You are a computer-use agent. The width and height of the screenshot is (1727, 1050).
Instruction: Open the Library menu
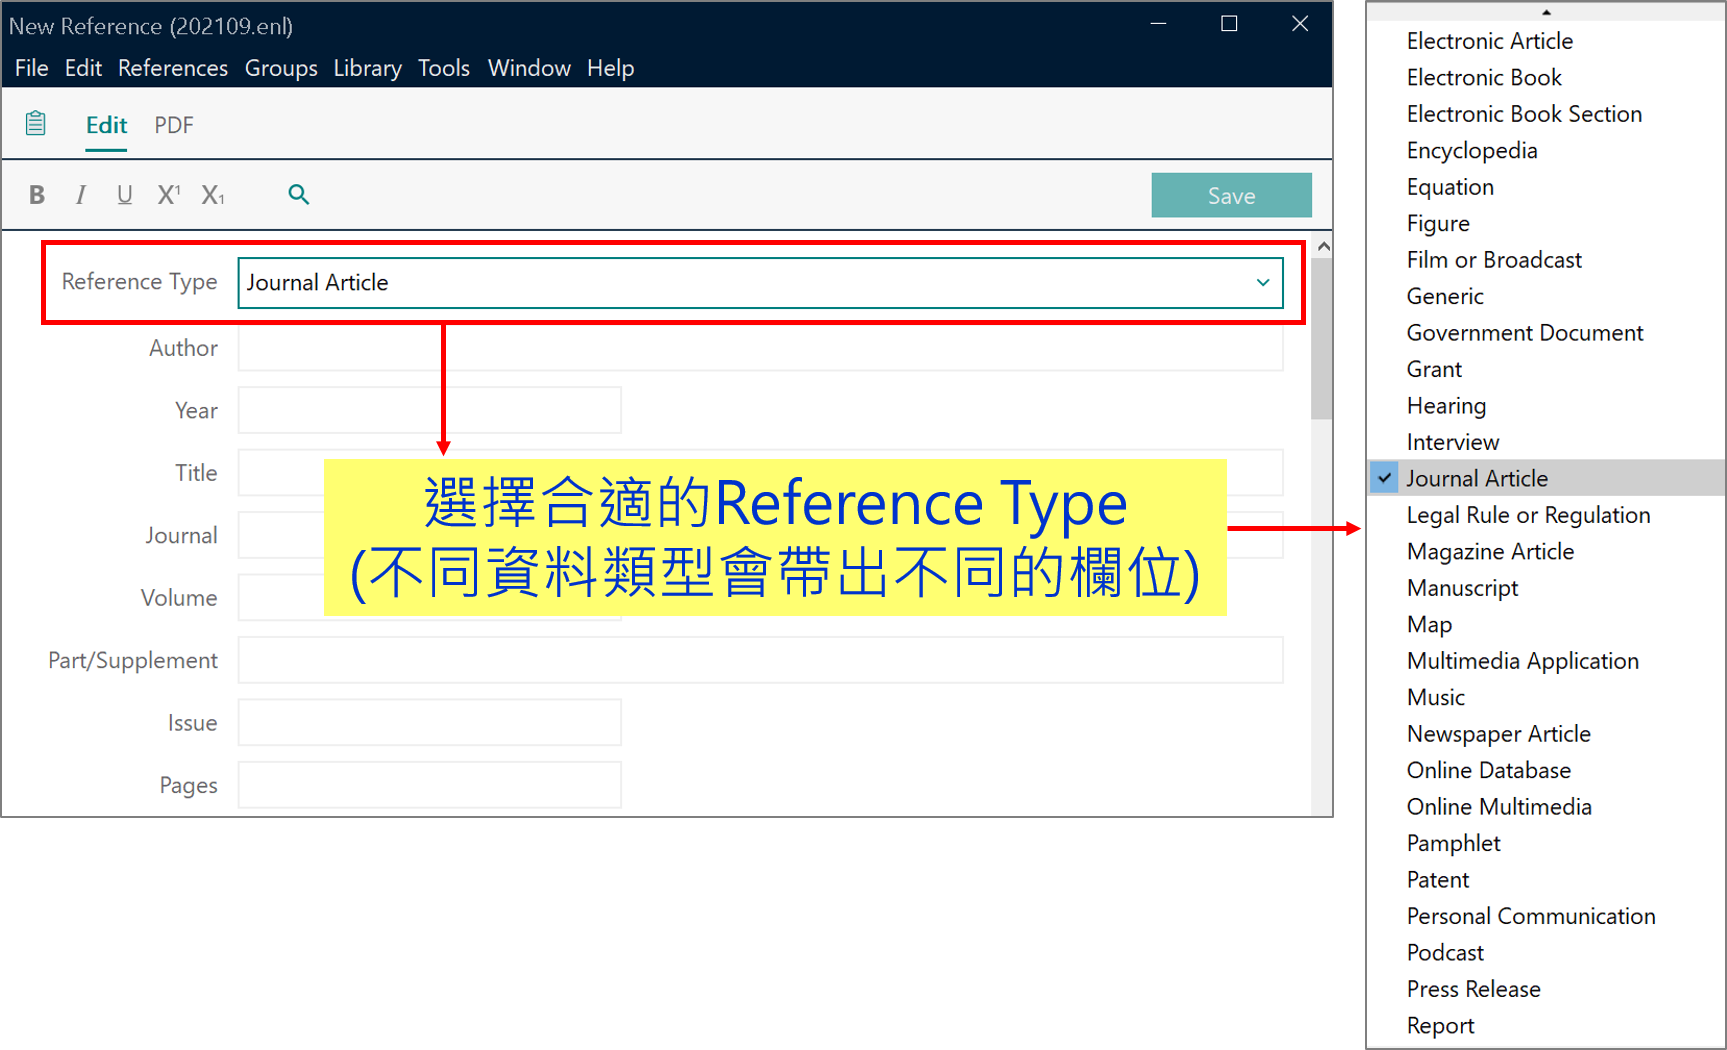pyautogui.click(x=367, y=68)
